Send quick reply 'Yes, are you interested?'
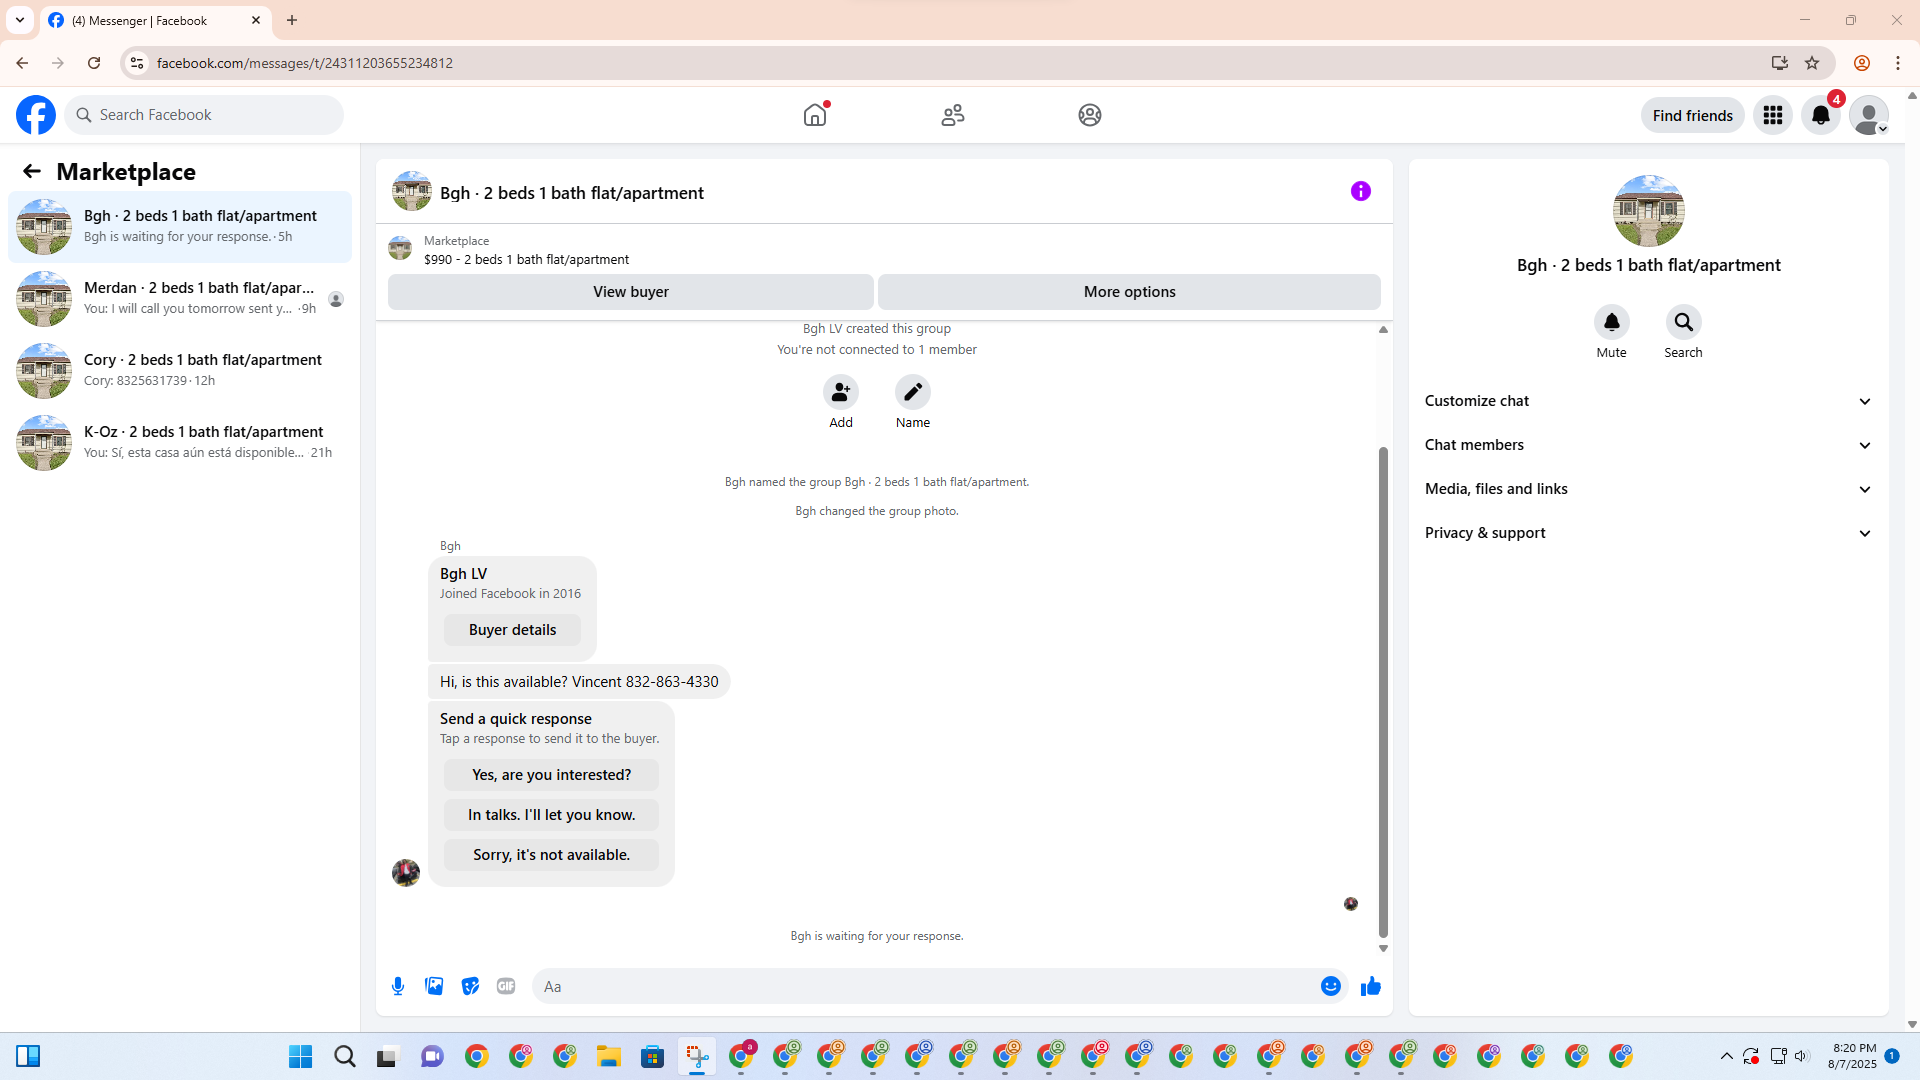1920x1080 pixels. pos(551,775)
